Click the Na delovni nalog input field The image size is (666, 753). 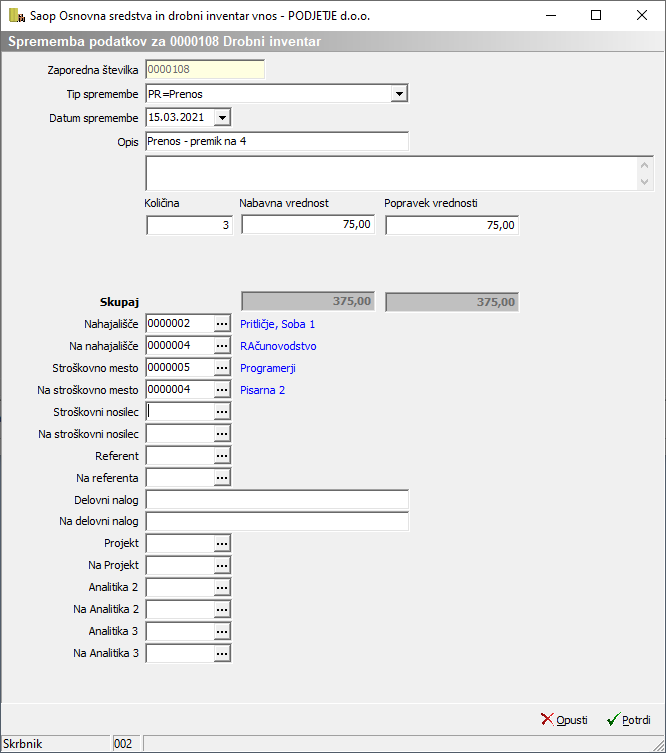pyautogui.click(x=277, y=522)
